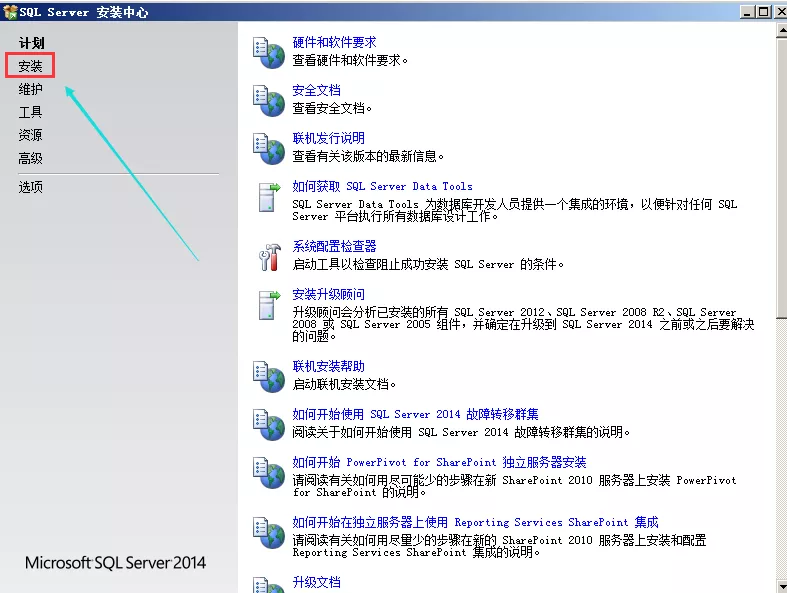
Task: Click the icon next to 故障转移群集 link
Action: [x=269, y=425]
